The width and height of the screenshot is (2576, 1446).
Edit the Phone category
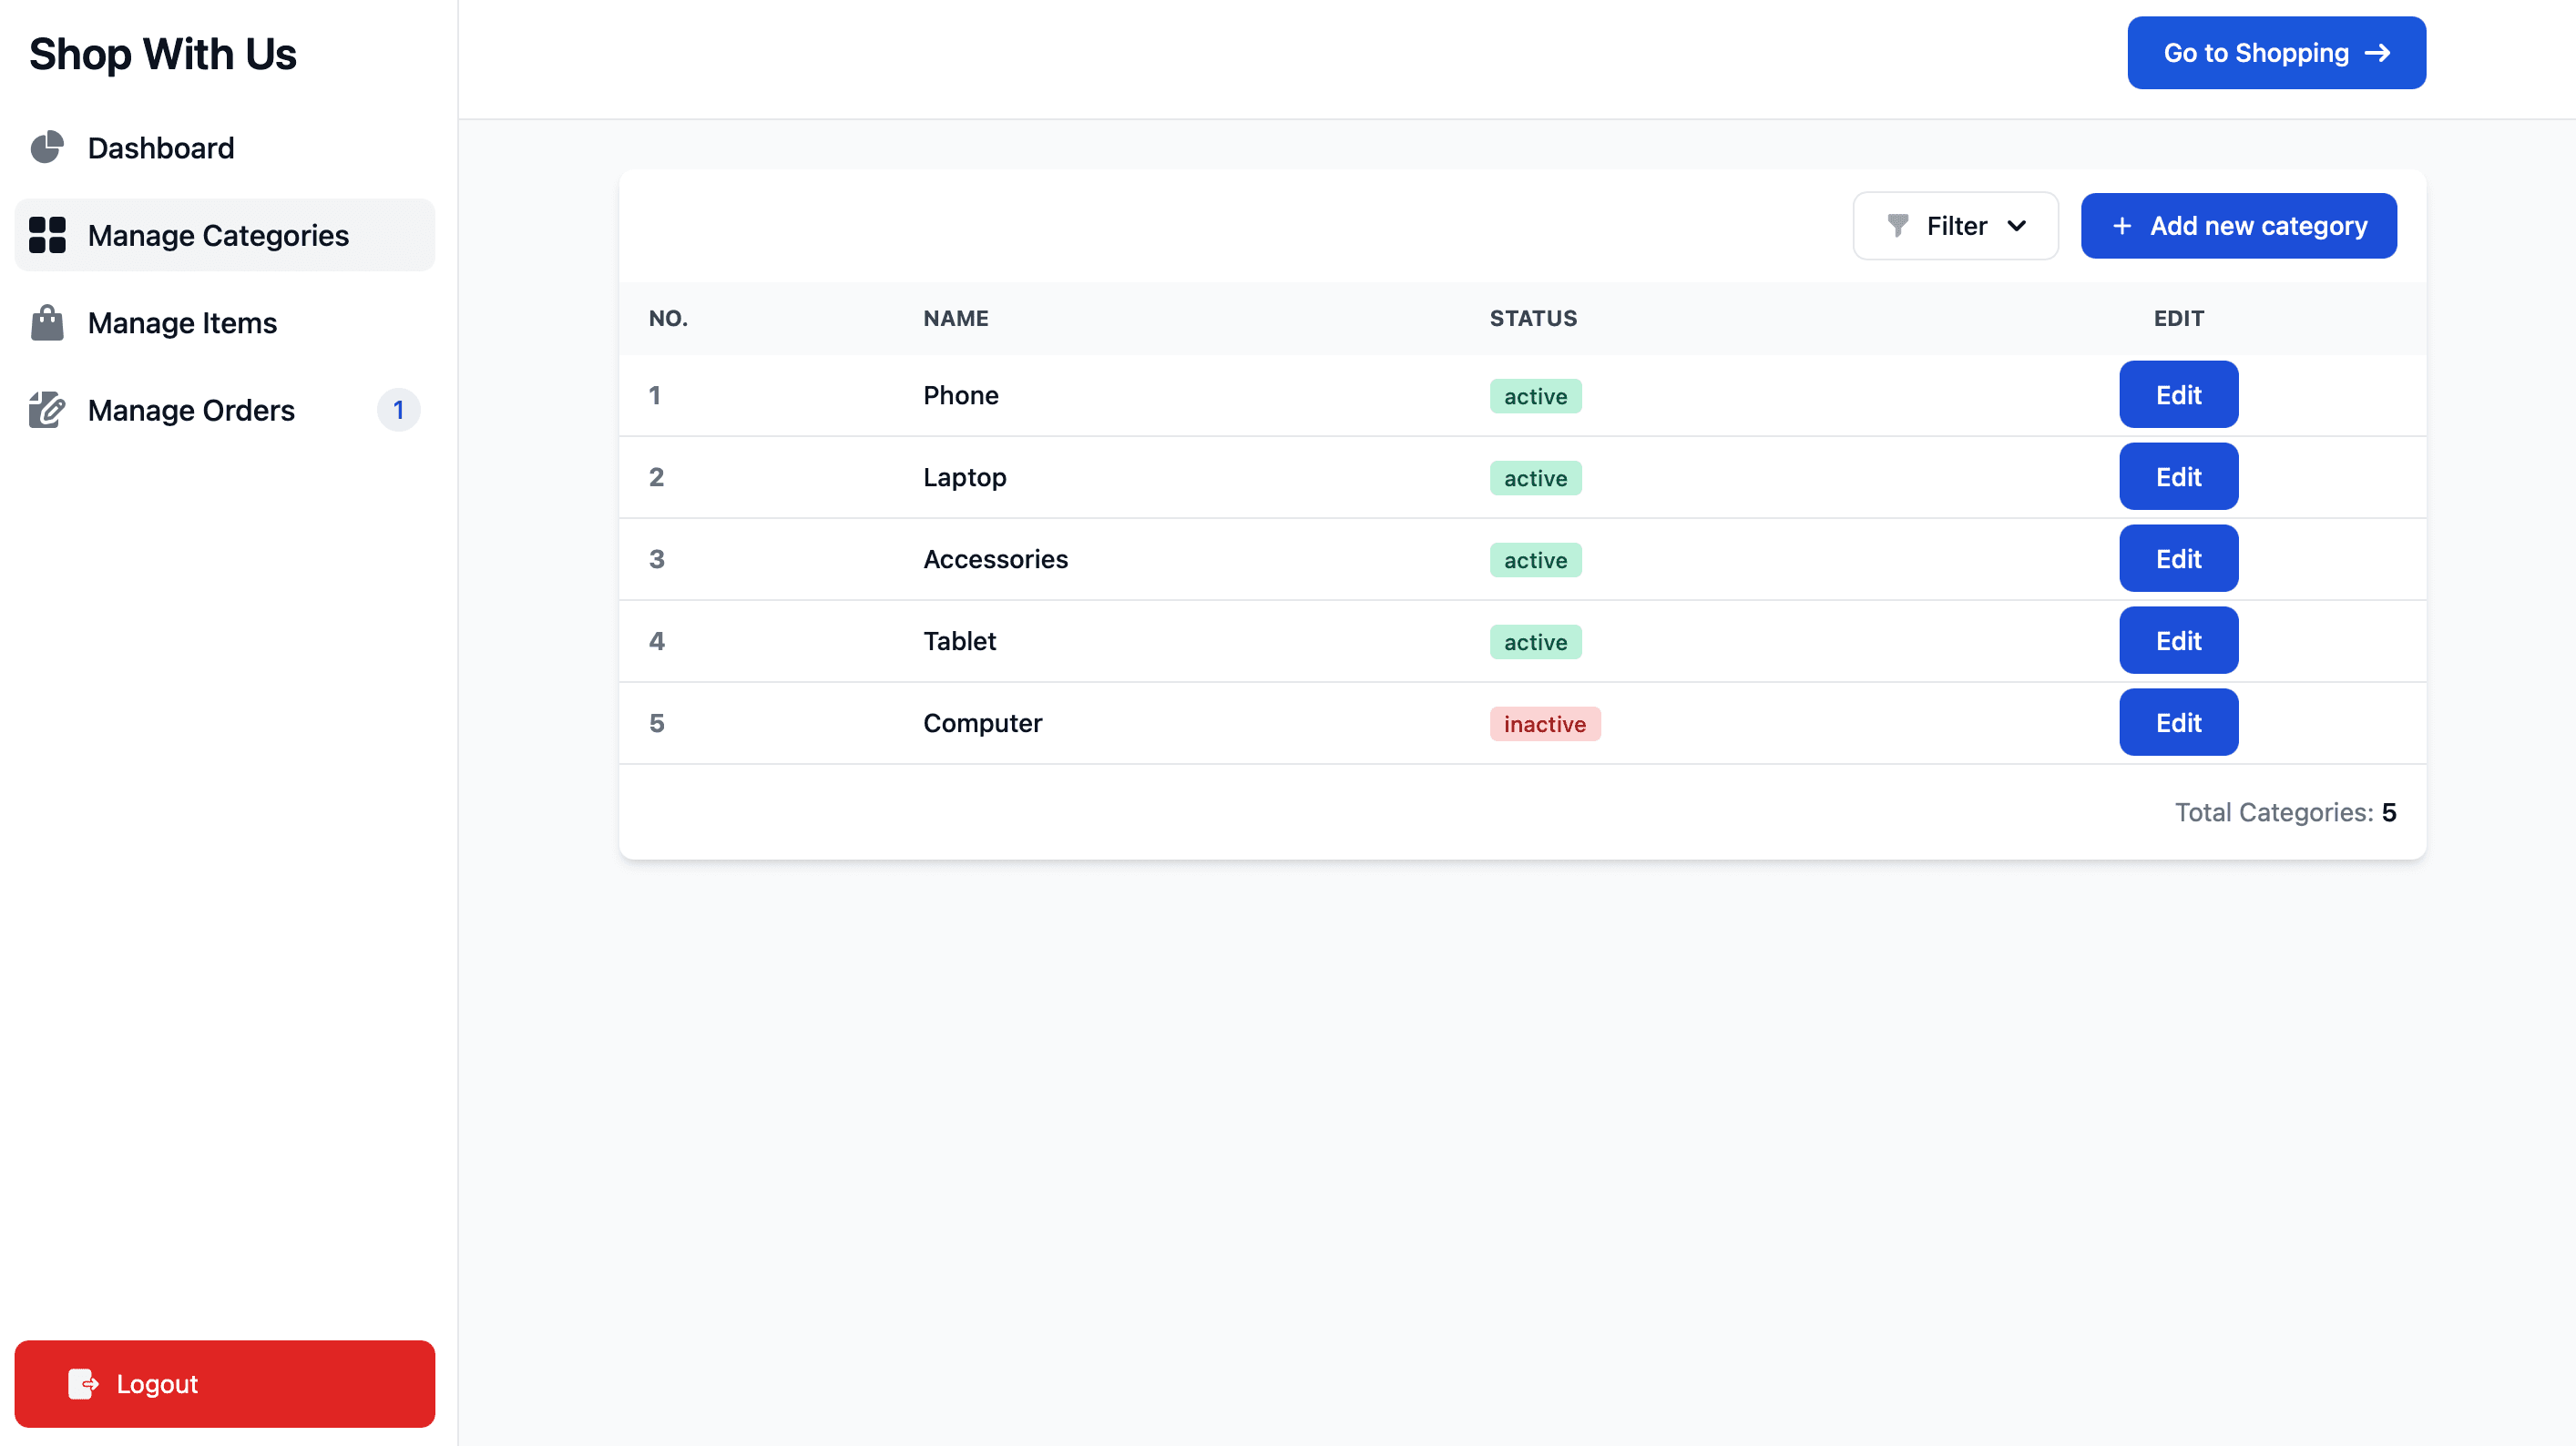click(x=2178, y=395)
